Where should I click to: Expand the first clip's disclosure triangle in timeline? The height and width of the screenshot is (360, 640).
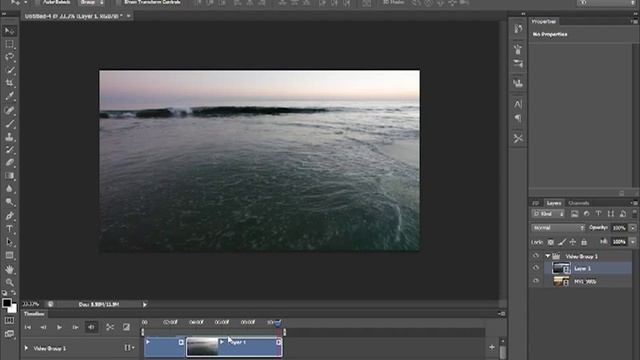pos(148,342)
